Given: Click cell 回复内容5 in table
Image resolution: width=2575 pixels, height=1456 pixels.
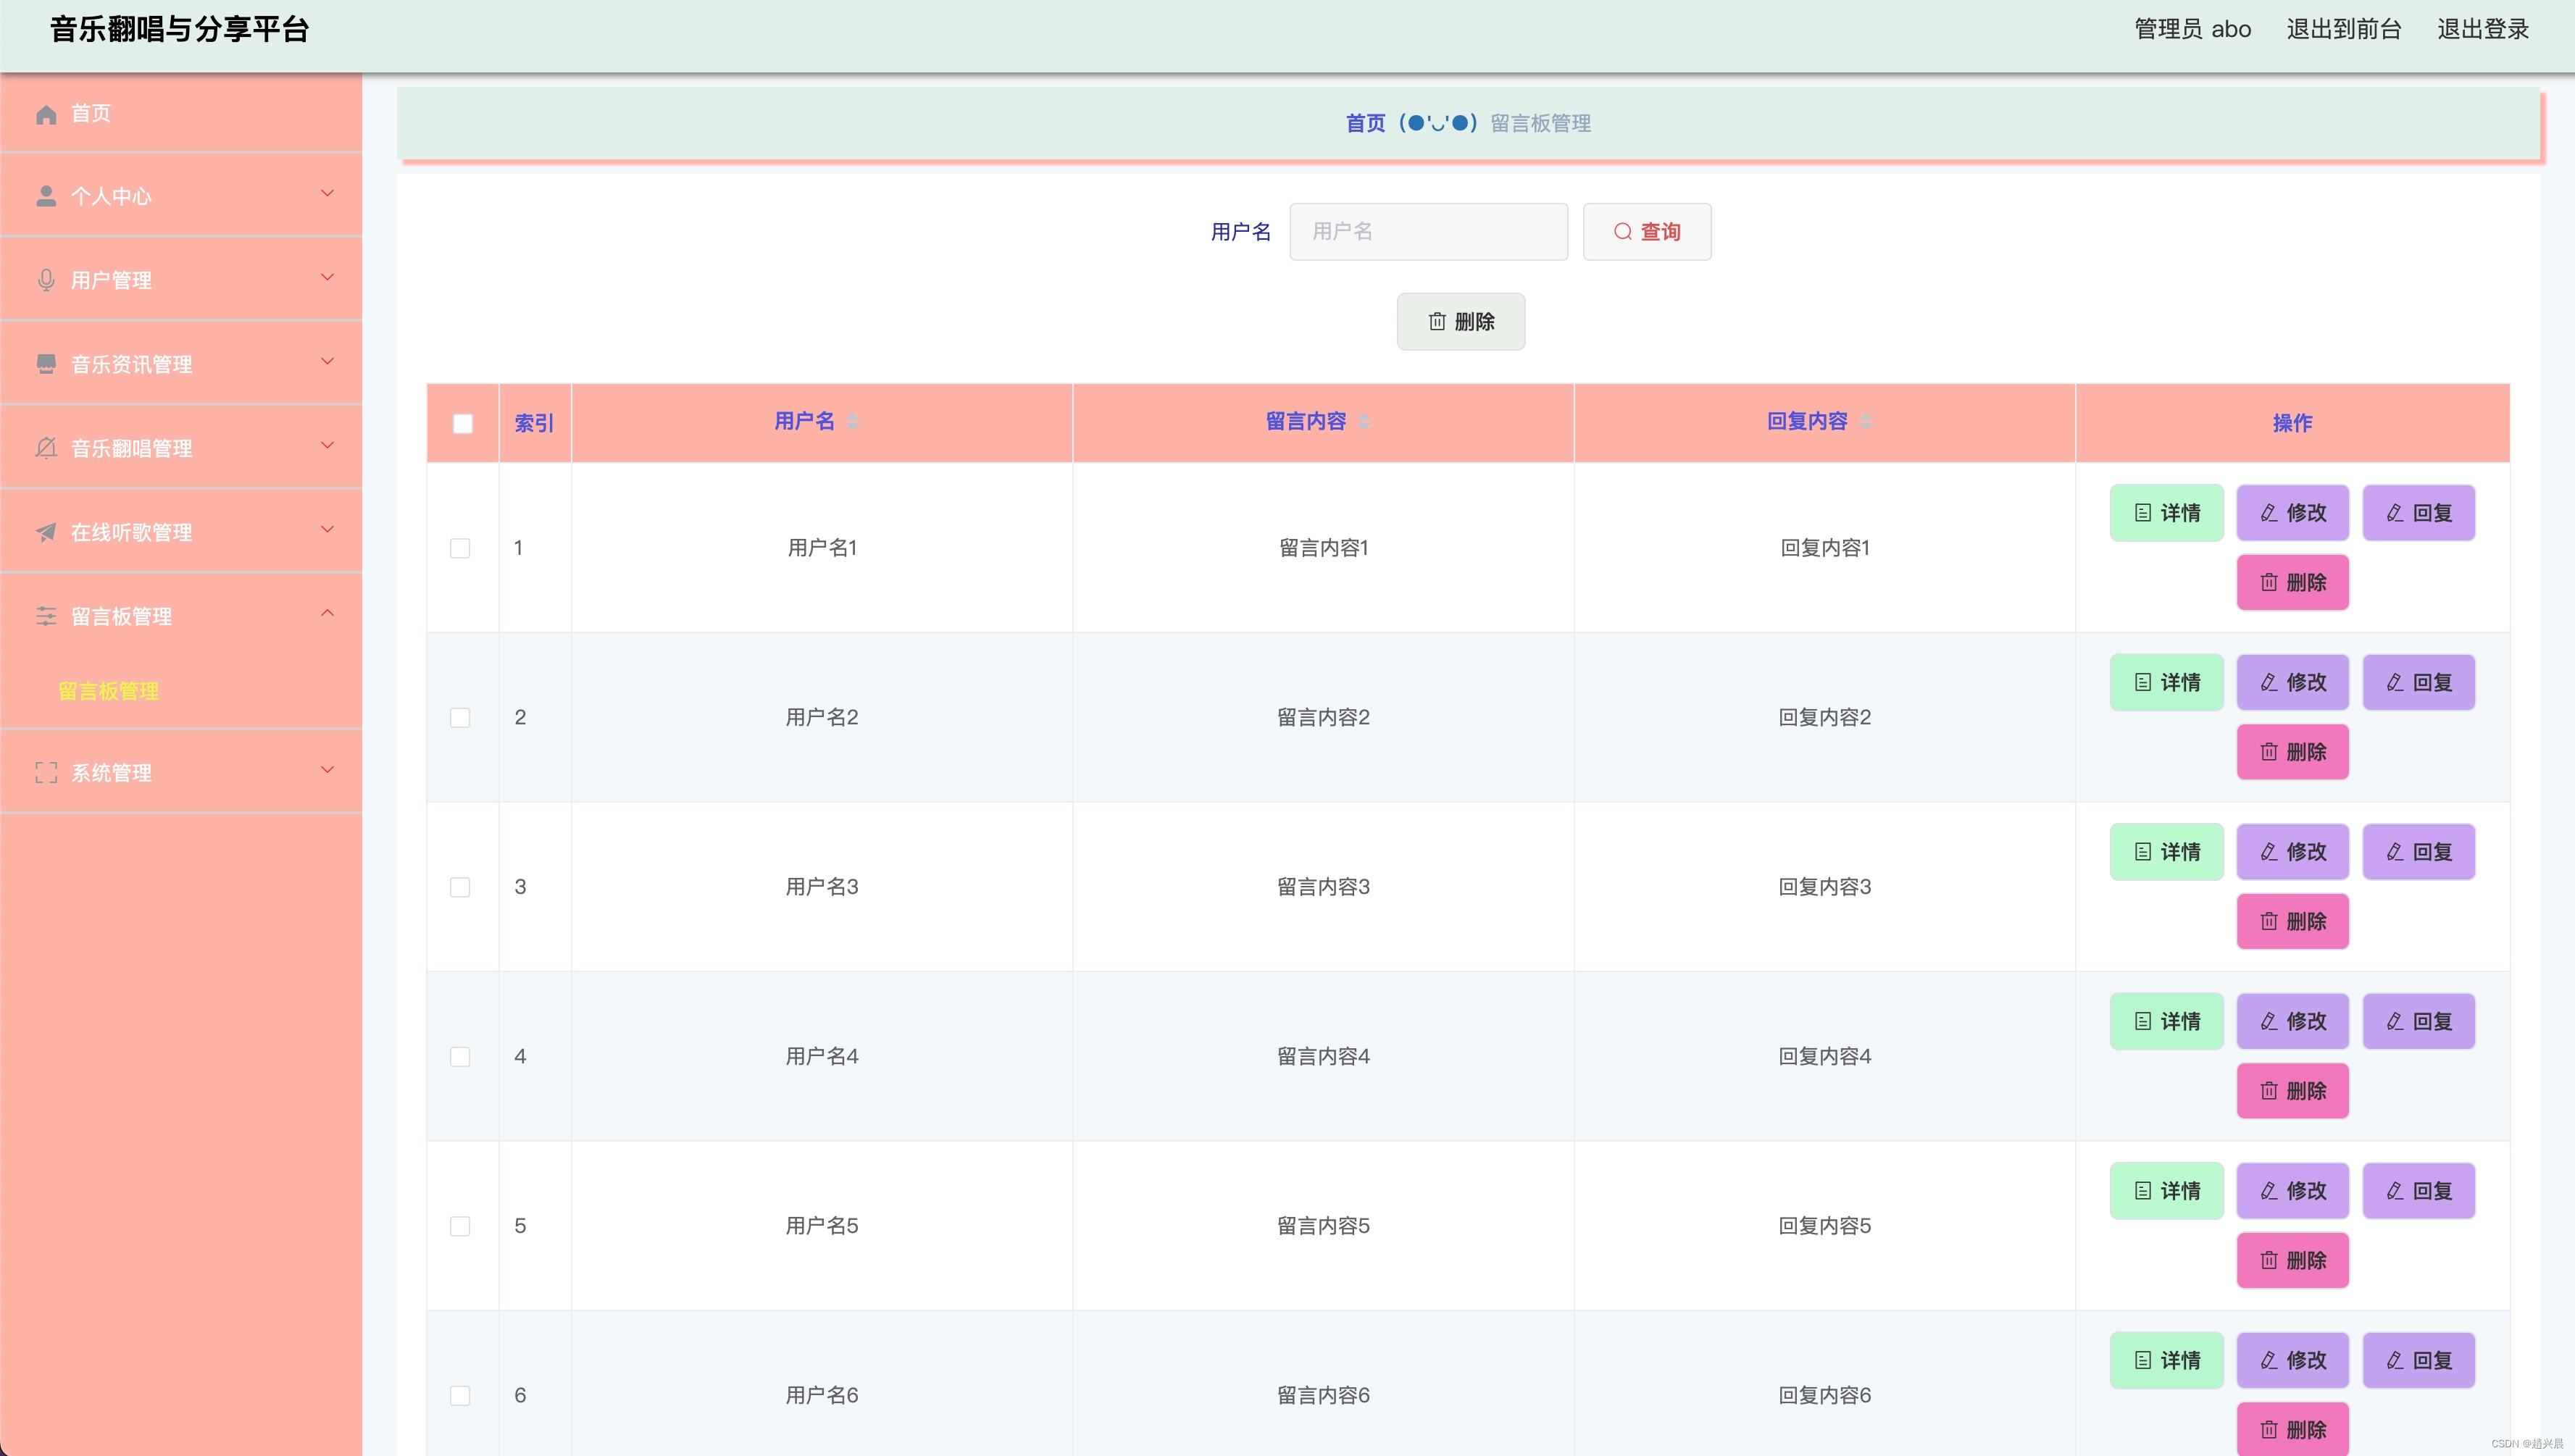Looking at the screenshot, I should point(1824,1226).
